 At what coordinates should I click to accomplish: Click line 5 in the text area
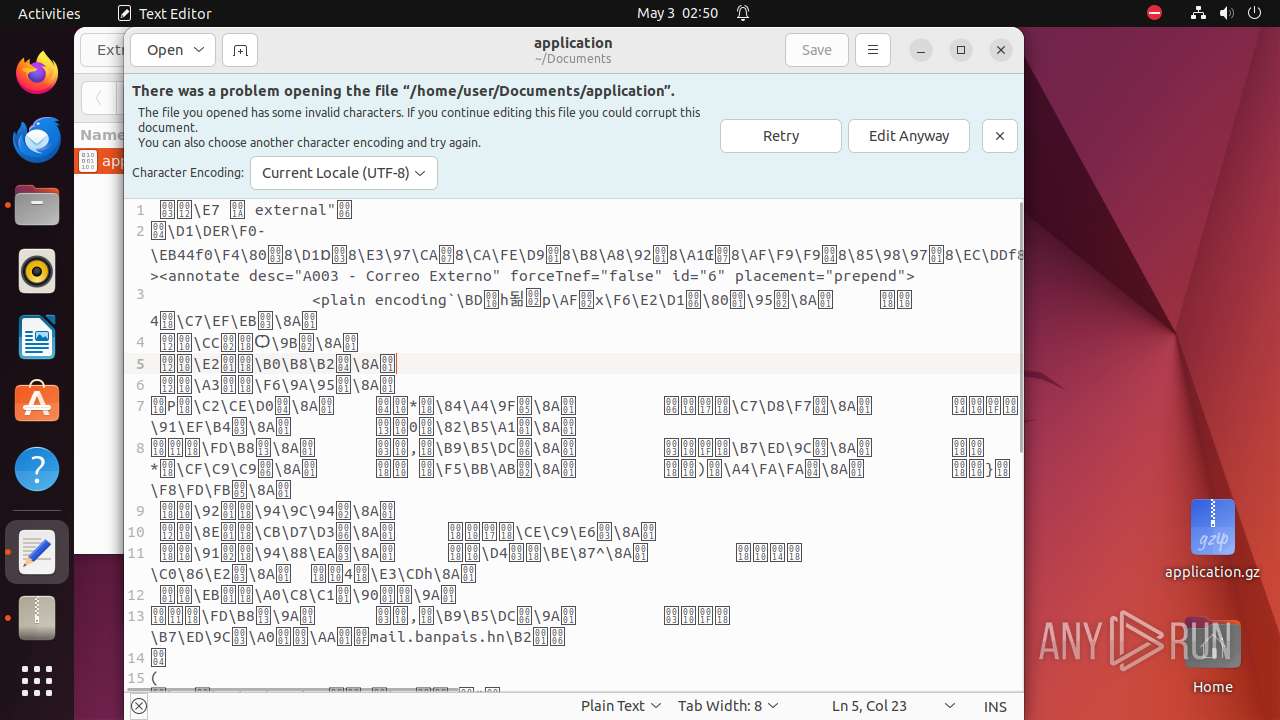click(586, 364)
